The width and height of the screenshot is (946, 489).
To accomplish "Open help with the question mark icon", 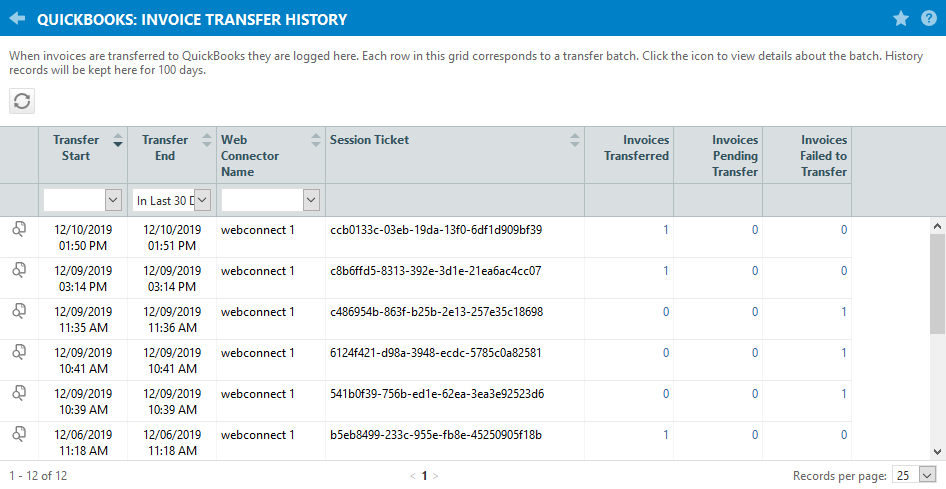I will (928, 18).
